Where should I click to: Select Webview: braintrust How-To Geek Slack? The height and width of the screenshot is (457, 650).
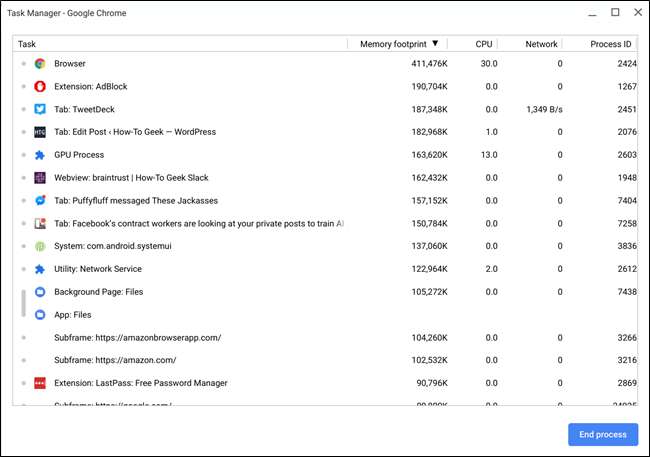(x=325, y=177)
